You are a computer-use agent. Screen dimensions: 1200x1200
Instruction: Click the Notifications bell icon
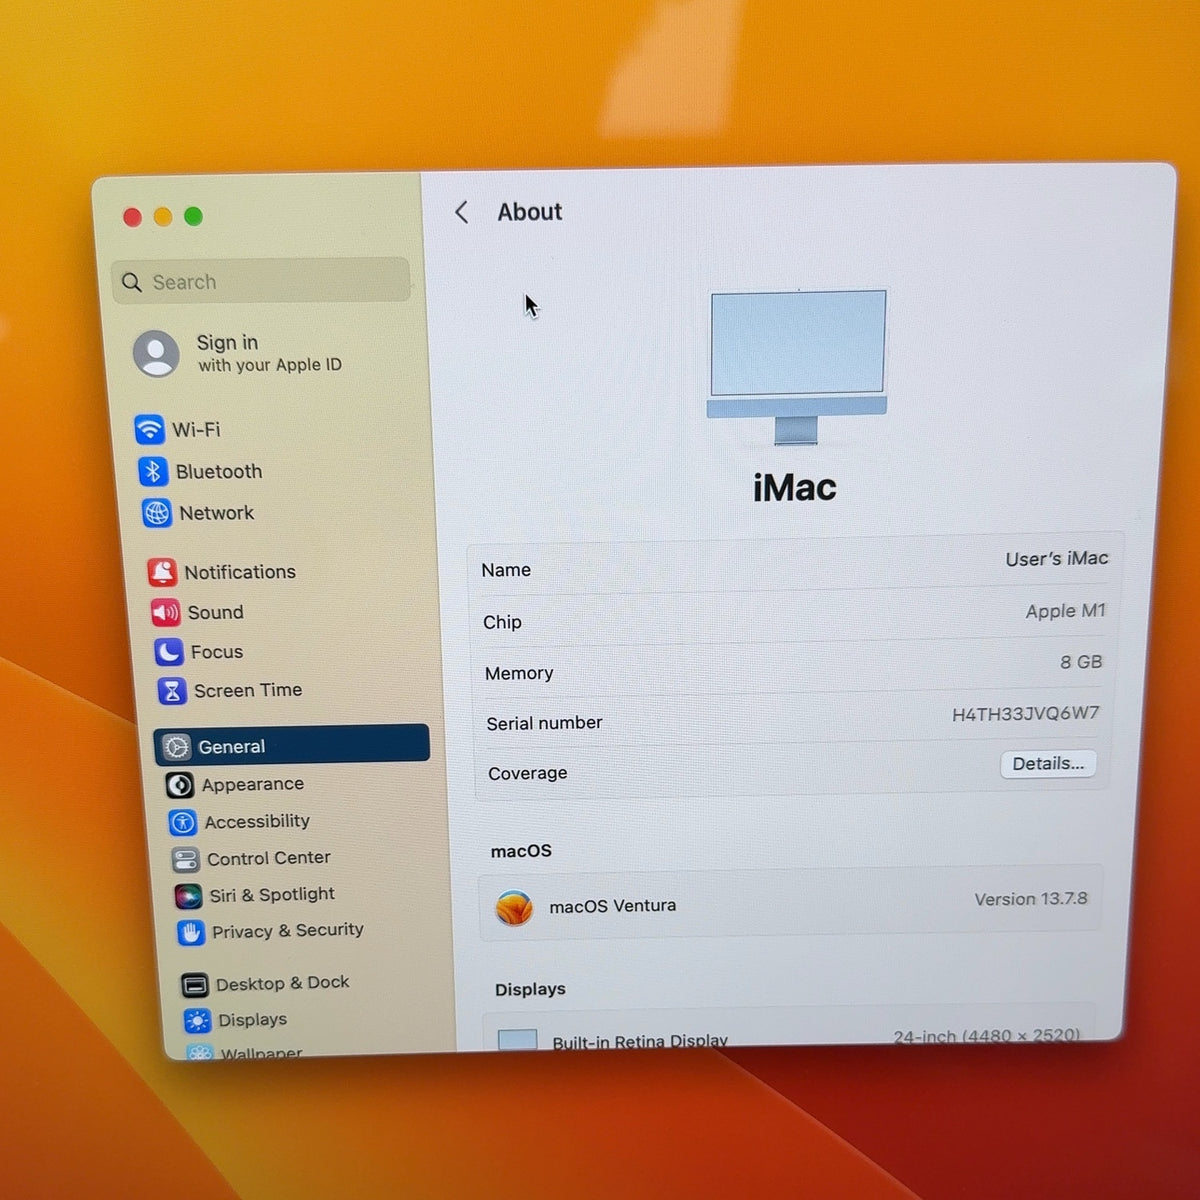(162, 572)
